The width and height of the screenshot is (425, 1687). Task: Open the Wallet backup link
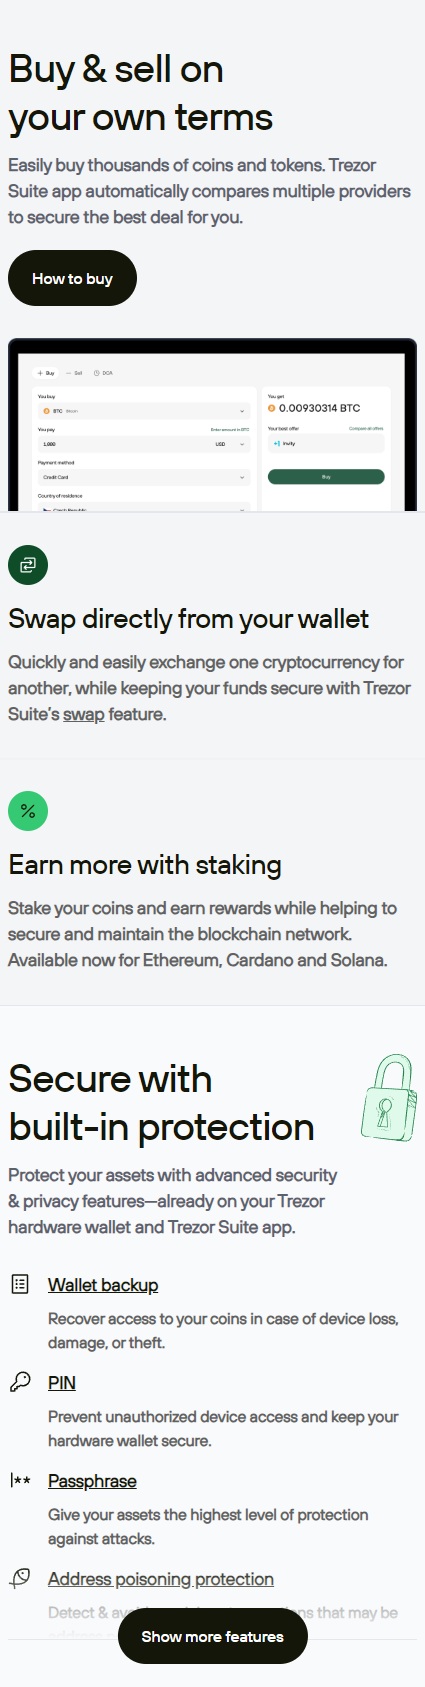[103, 1285]
